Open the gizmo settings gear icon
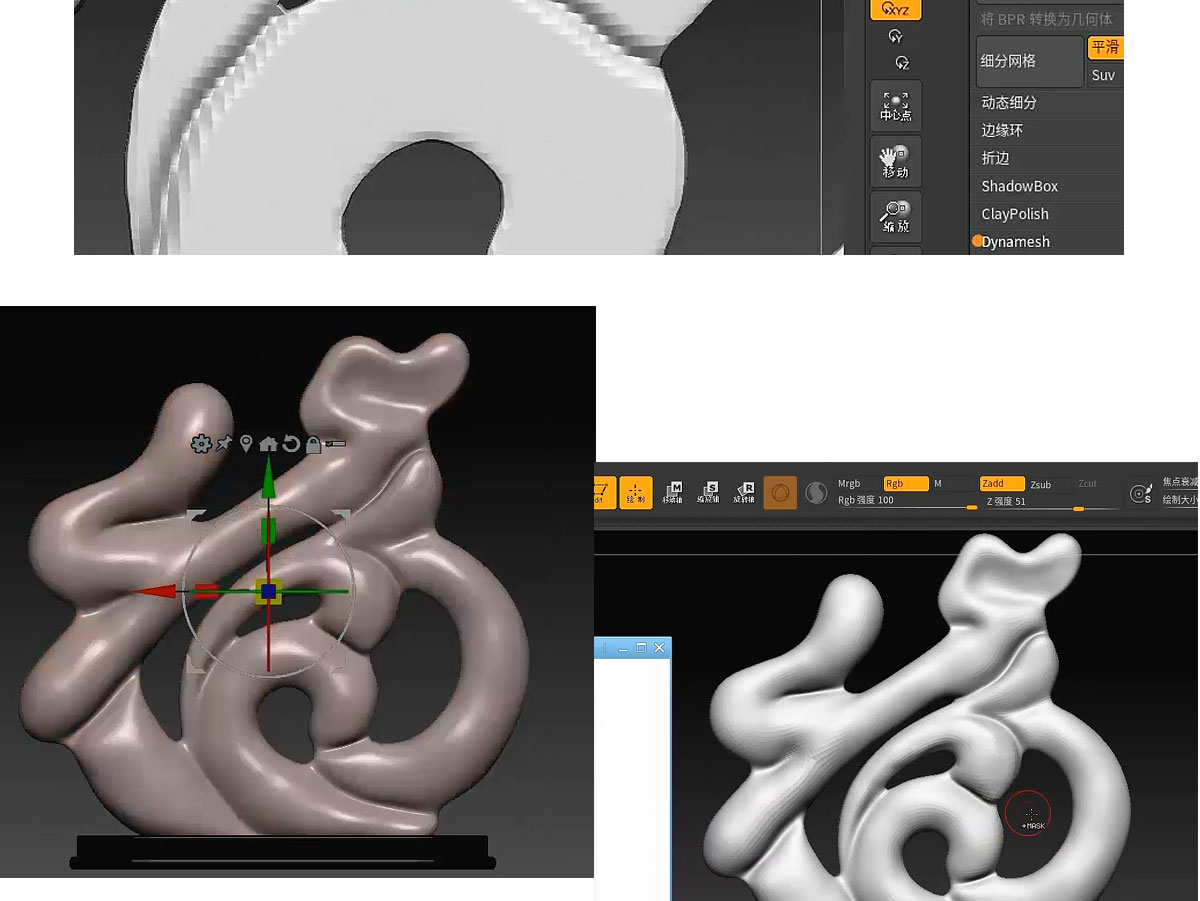1200x901 pixels. click(x=201, y=444)
